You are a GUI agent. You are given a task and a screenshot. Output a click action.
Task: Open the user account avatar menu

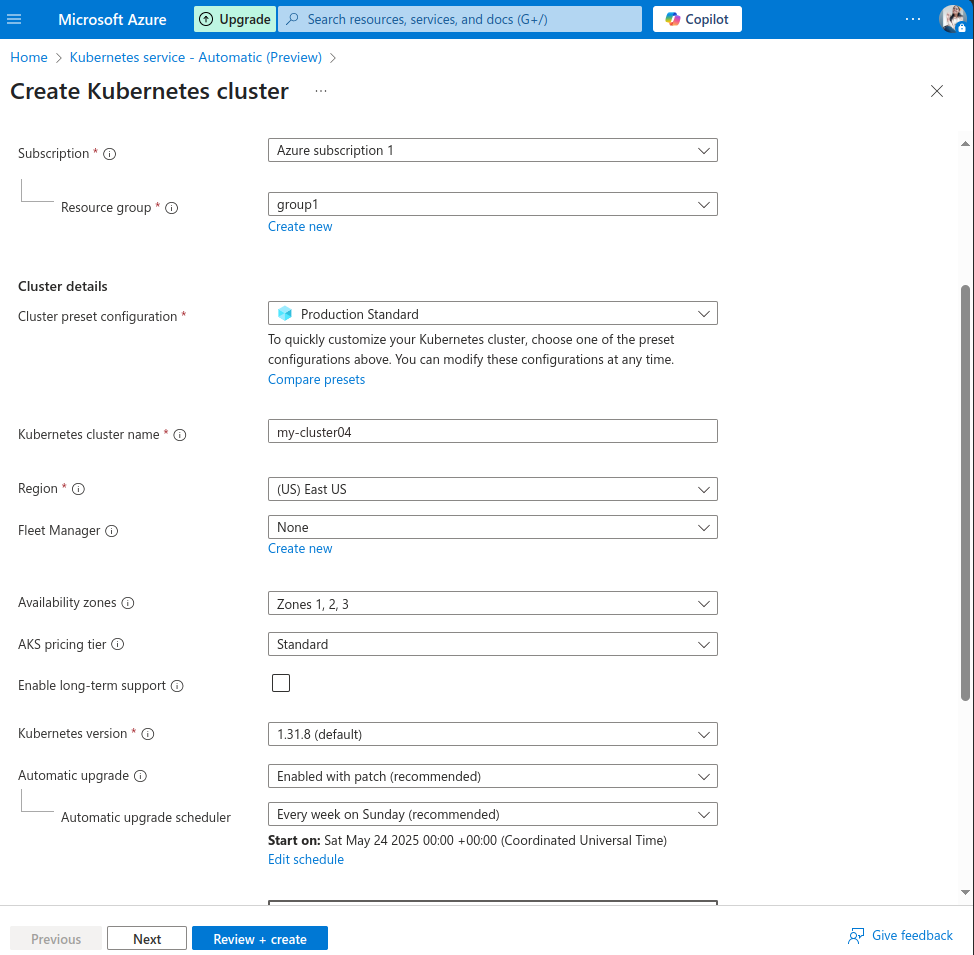951,19
